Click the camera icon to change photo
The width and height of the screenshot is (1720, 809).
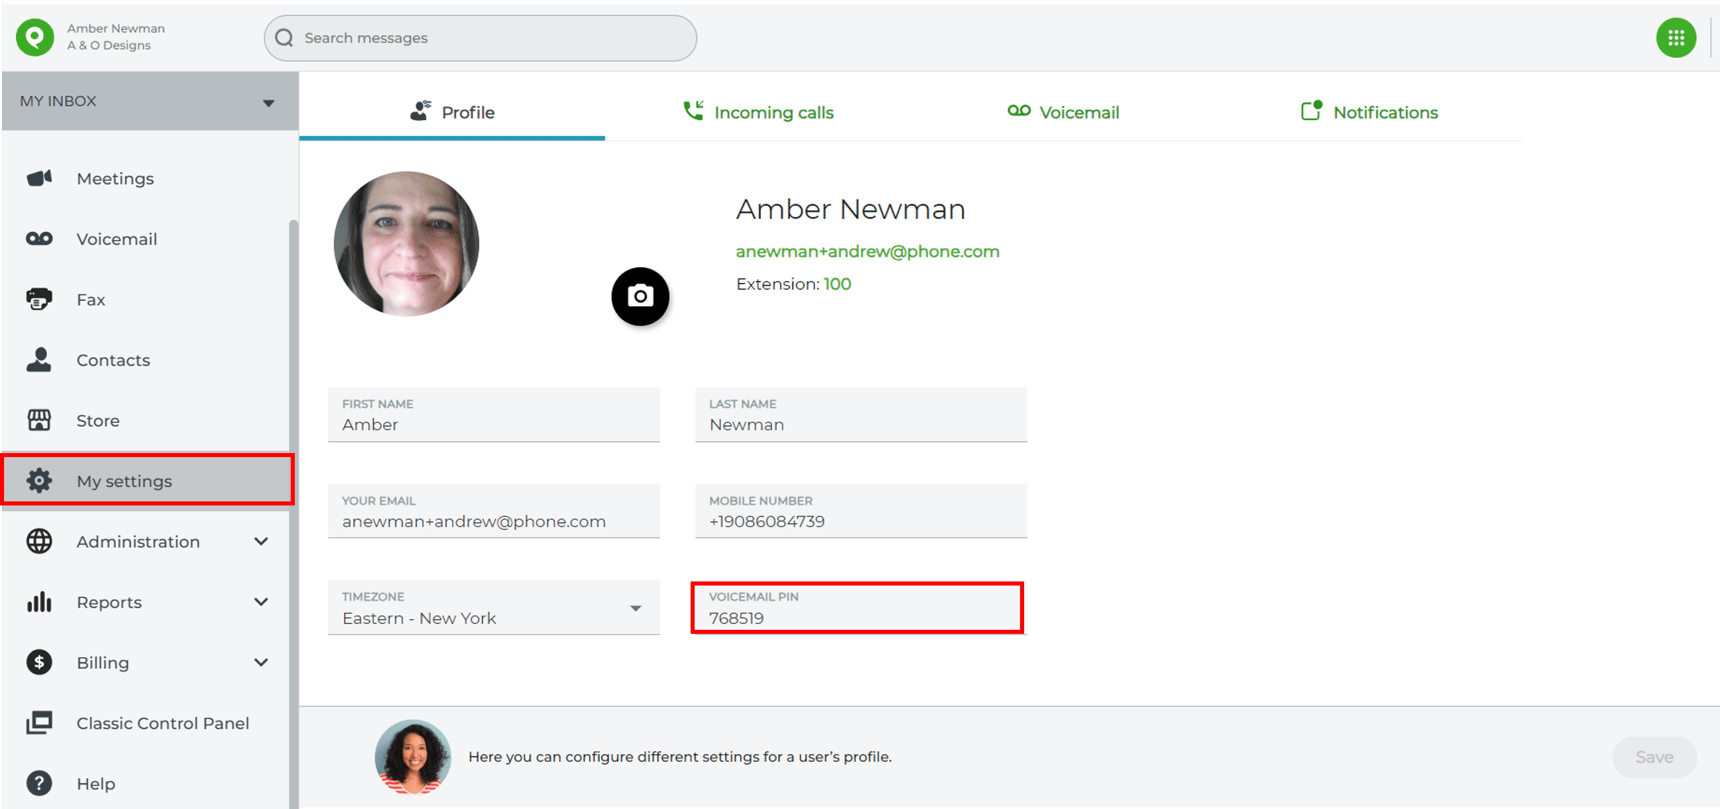pos(640,296)
